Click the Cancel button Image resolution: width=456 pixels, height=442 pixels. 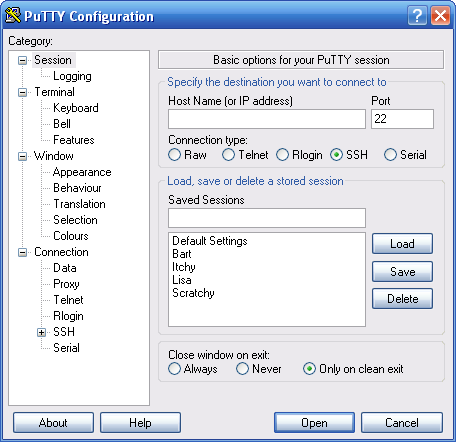pyautogui.click(x=402, y=423)
